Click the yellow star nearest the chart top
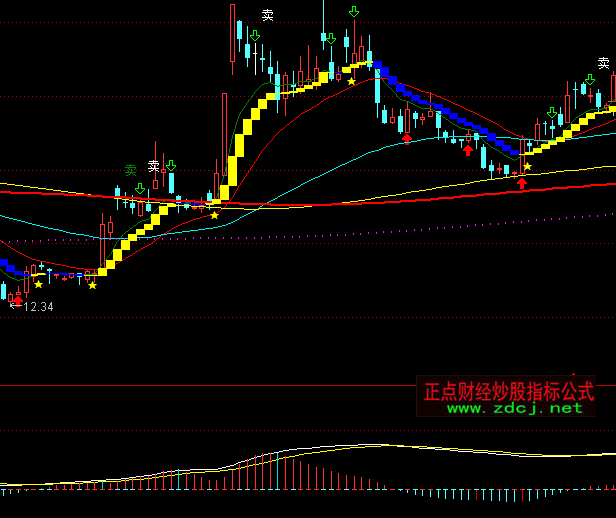 [x=351, y=80]
